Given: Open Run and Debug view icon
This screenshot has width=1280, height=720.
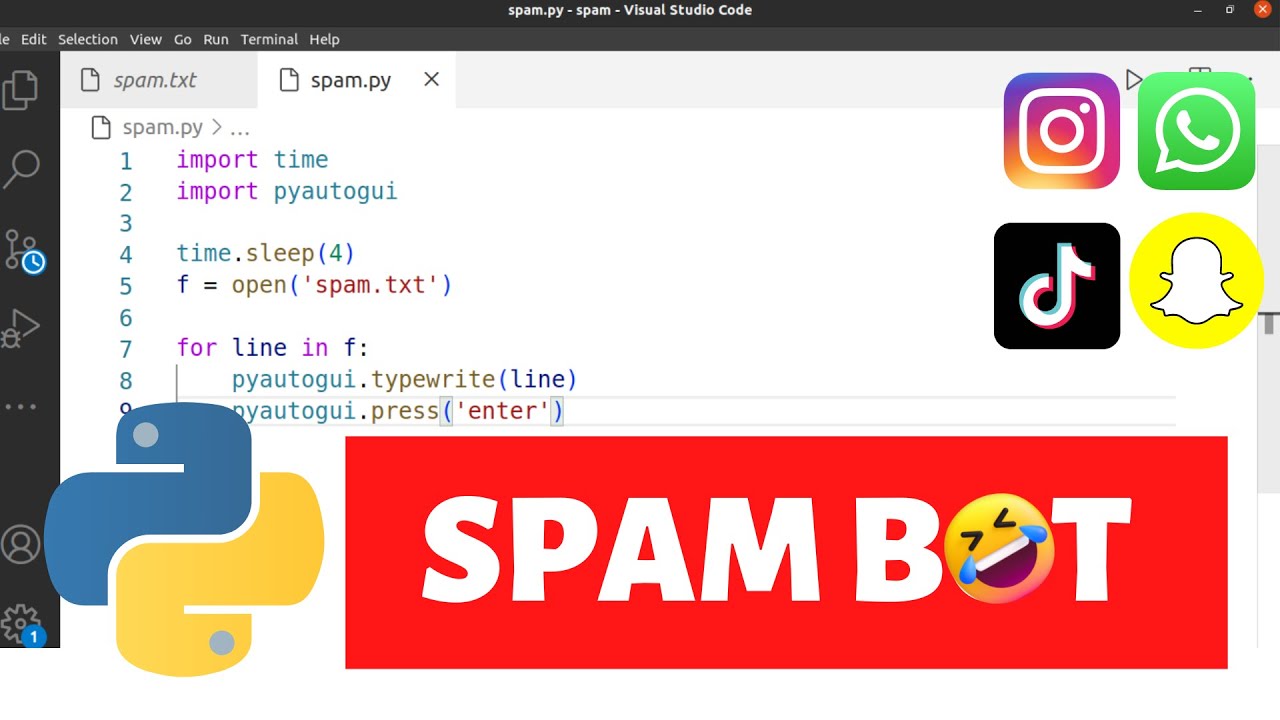Looking at the screenshot, I should tap(21, 328).
